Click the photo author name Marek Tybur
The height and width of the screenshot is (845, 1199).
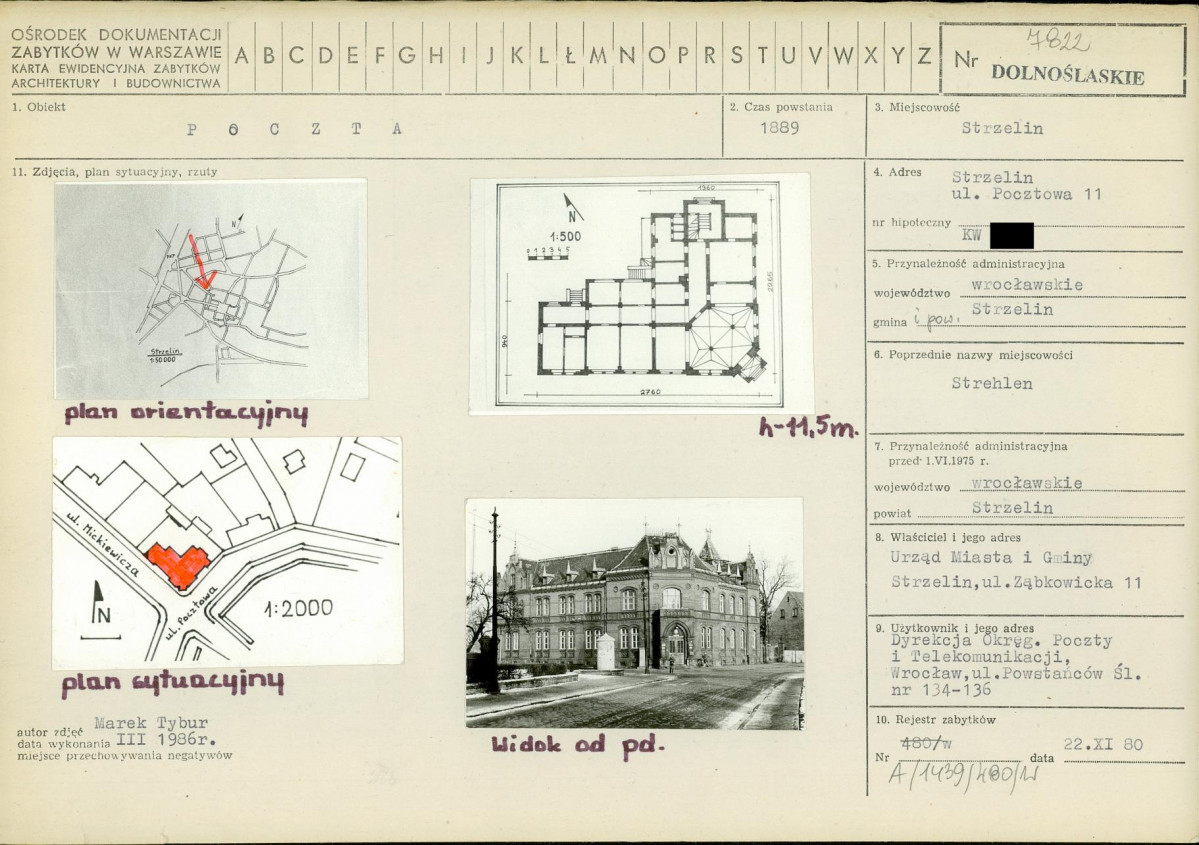coord(151,723)
